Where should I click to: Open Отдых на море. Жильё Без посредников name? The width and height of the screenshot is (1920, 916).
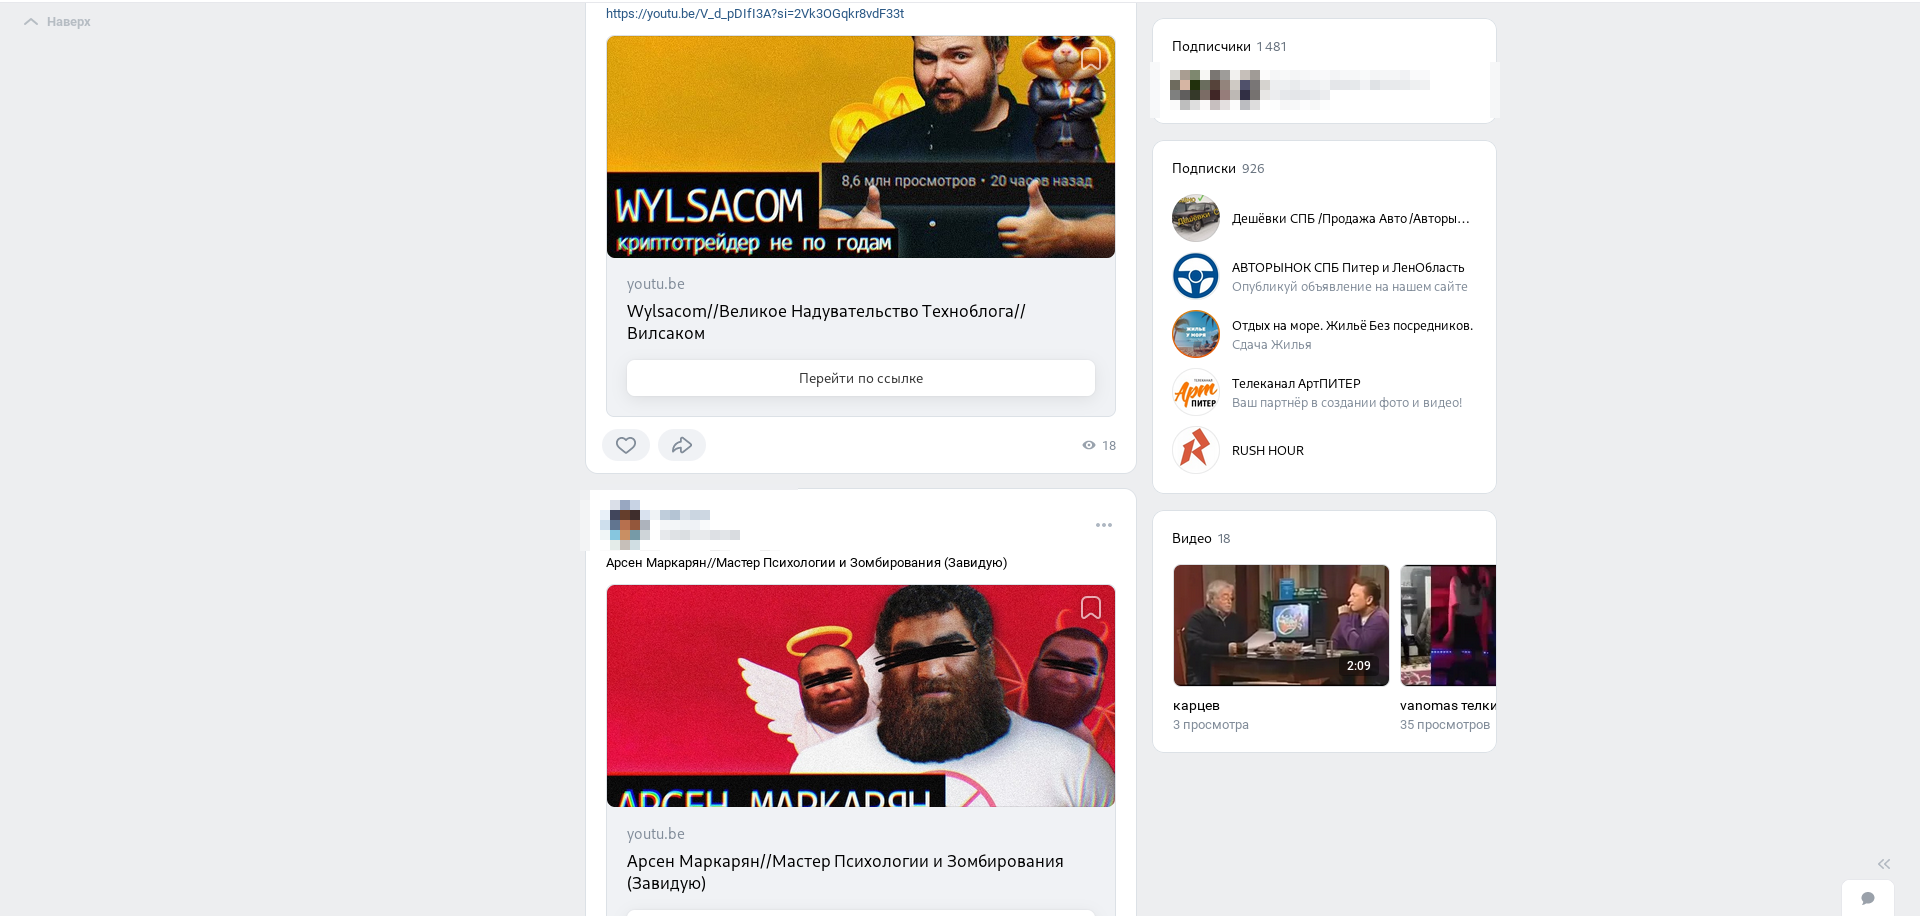(x=1352, y=326)
